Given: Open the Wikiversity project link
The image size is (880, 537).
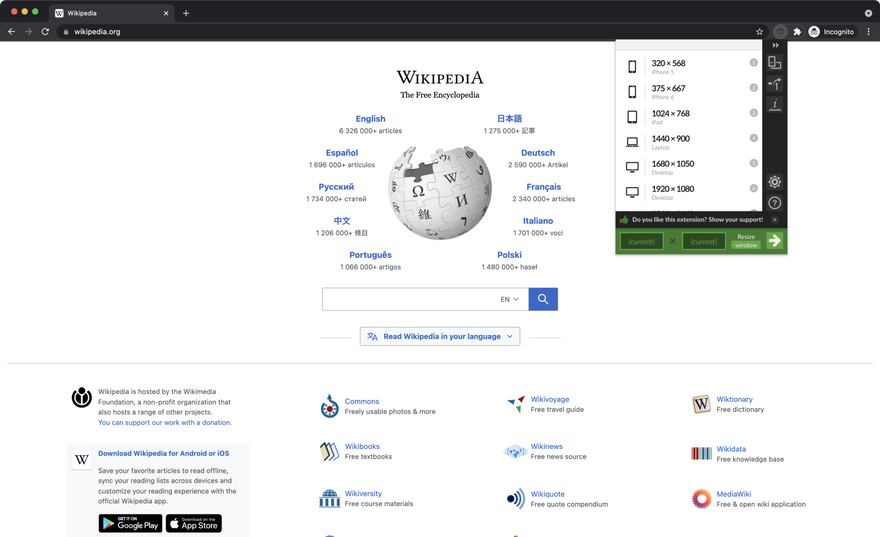Looking at the screenshot, I should 363,494.
